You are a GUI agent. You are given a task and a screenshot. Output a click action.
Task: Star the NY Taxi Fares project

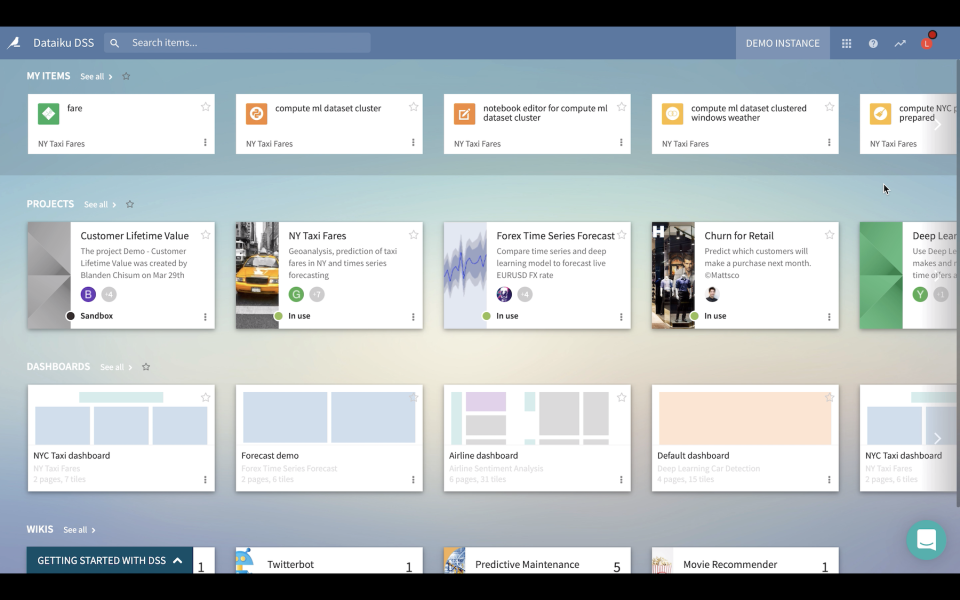[x=413, y=235]
